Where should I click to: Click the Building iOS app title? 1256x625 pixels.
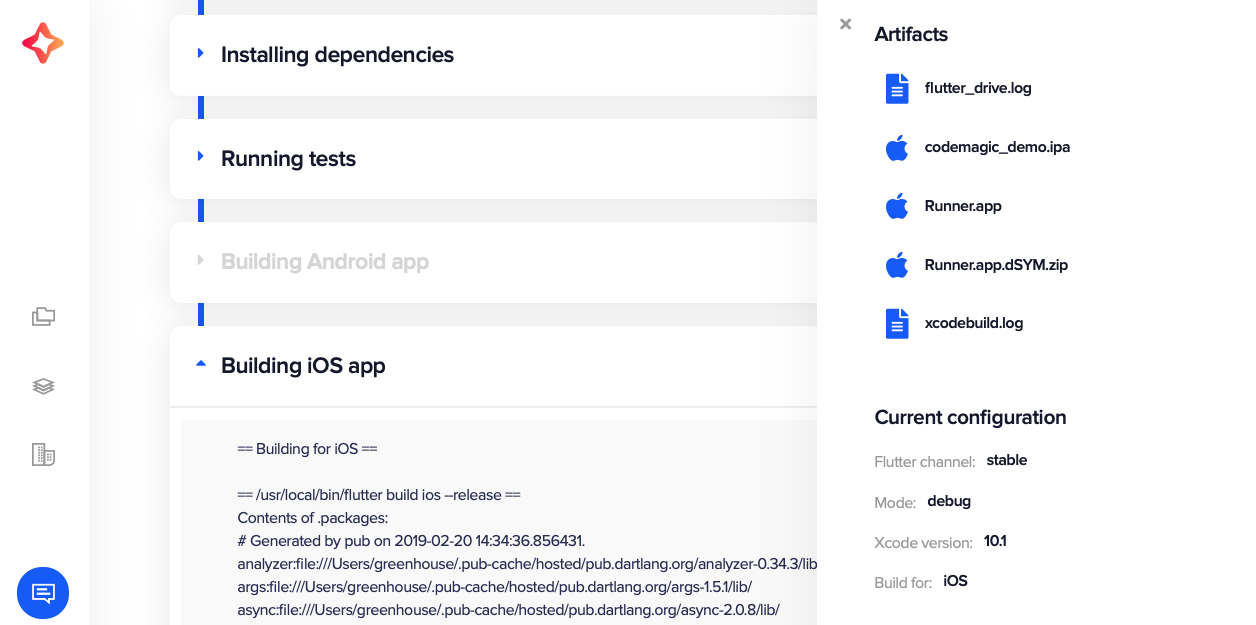coord(303,366)
